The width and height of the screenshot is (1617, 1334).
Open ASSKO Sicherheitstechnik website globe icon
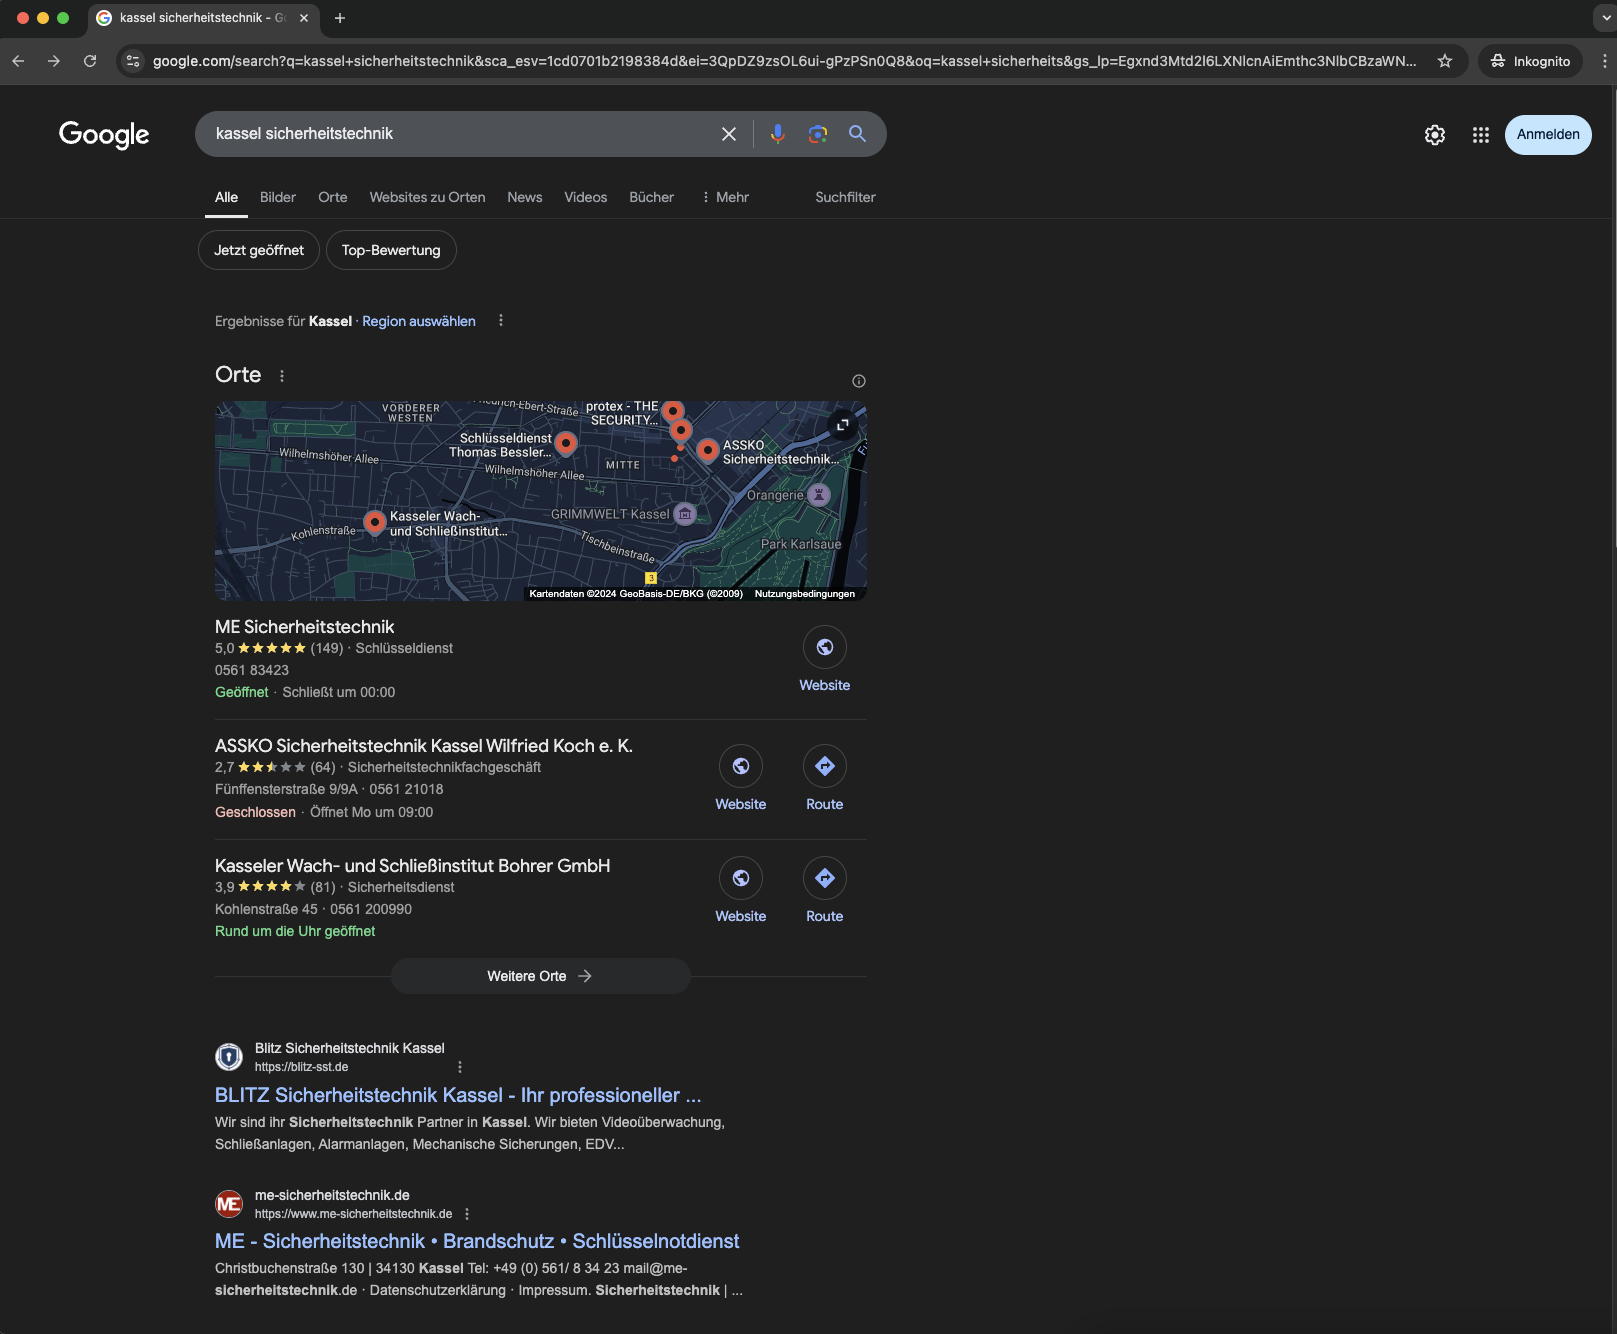(741, 767)
